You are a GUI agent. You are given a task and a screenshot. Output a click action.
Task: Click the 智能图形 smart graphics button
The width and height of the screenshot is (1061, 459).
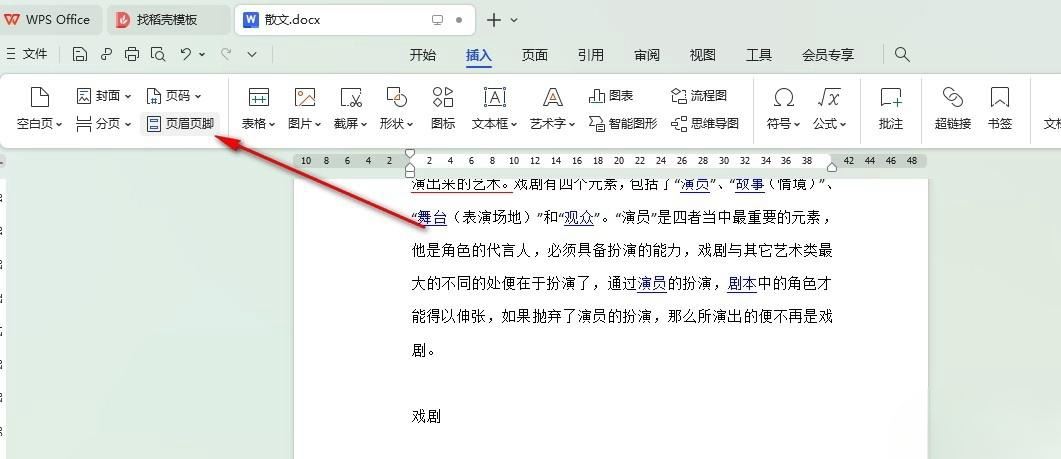623,124
